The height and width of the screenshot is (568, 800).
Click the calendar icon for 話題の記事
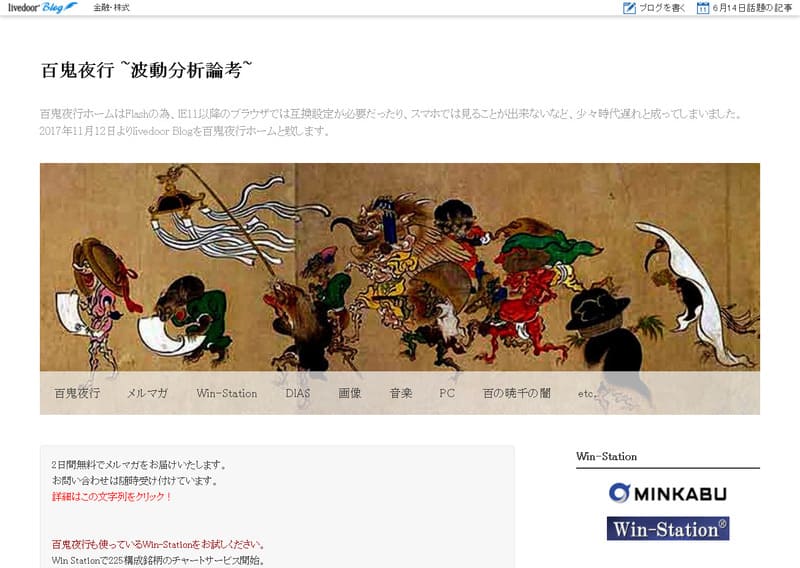(703, 8)
